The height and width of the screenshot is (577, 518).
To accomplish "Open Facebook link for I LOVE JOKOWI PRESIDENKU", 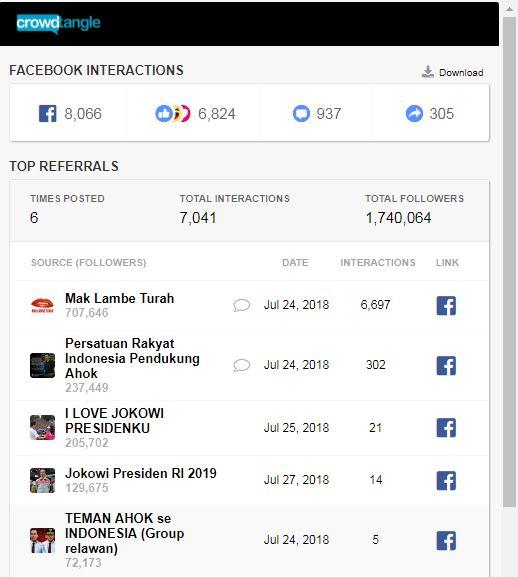I will coord(446,428).
